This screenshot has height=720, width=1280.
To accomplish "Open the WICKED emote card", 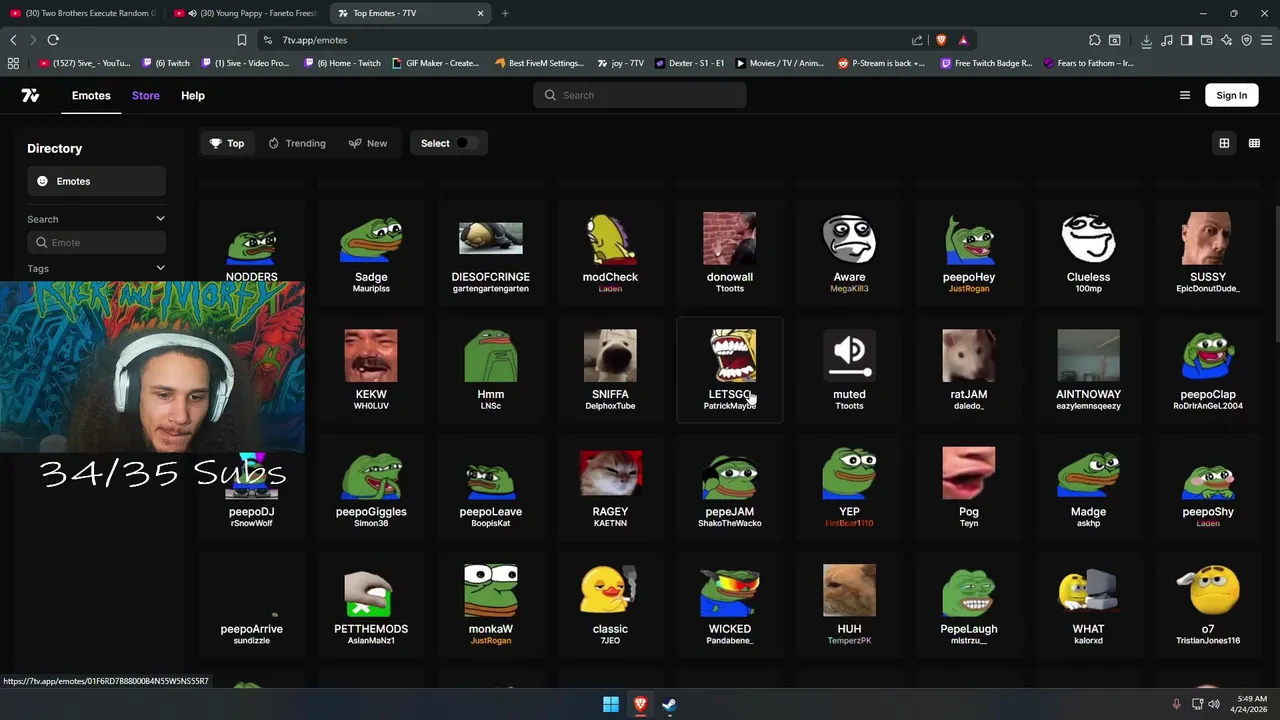I will coord(730,605).
